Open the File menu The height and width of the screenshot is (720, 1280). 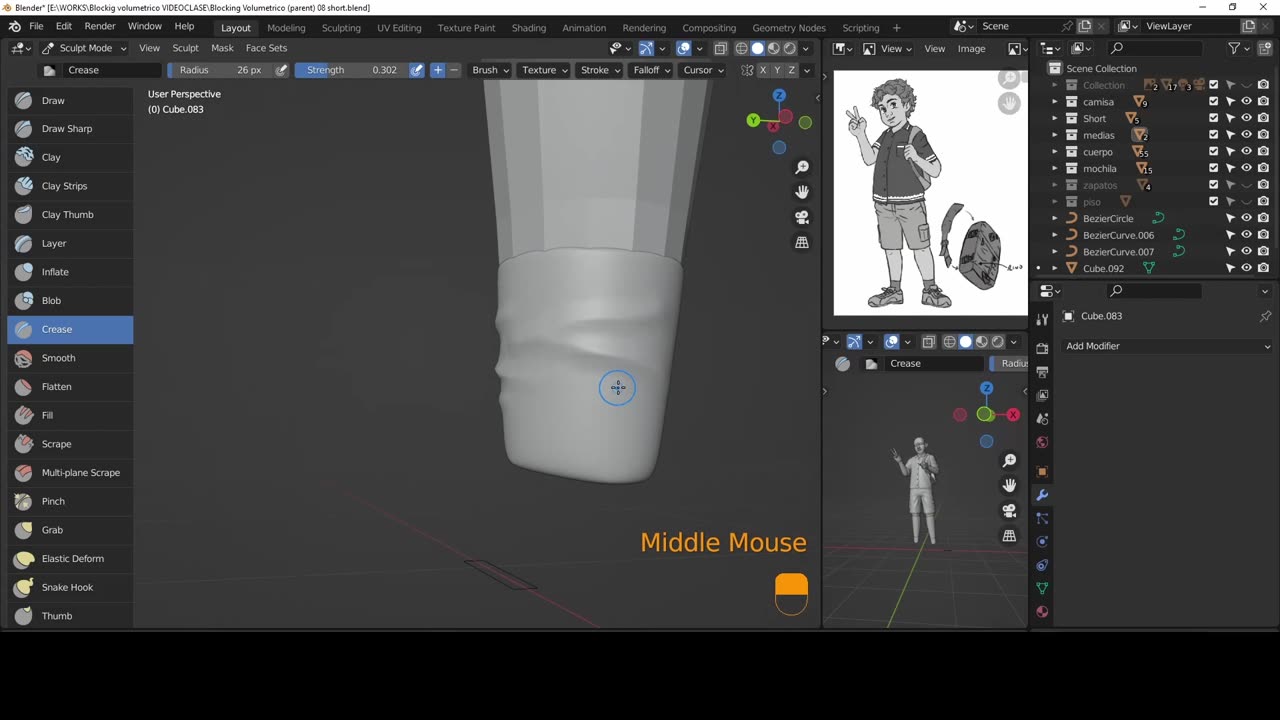36,26
